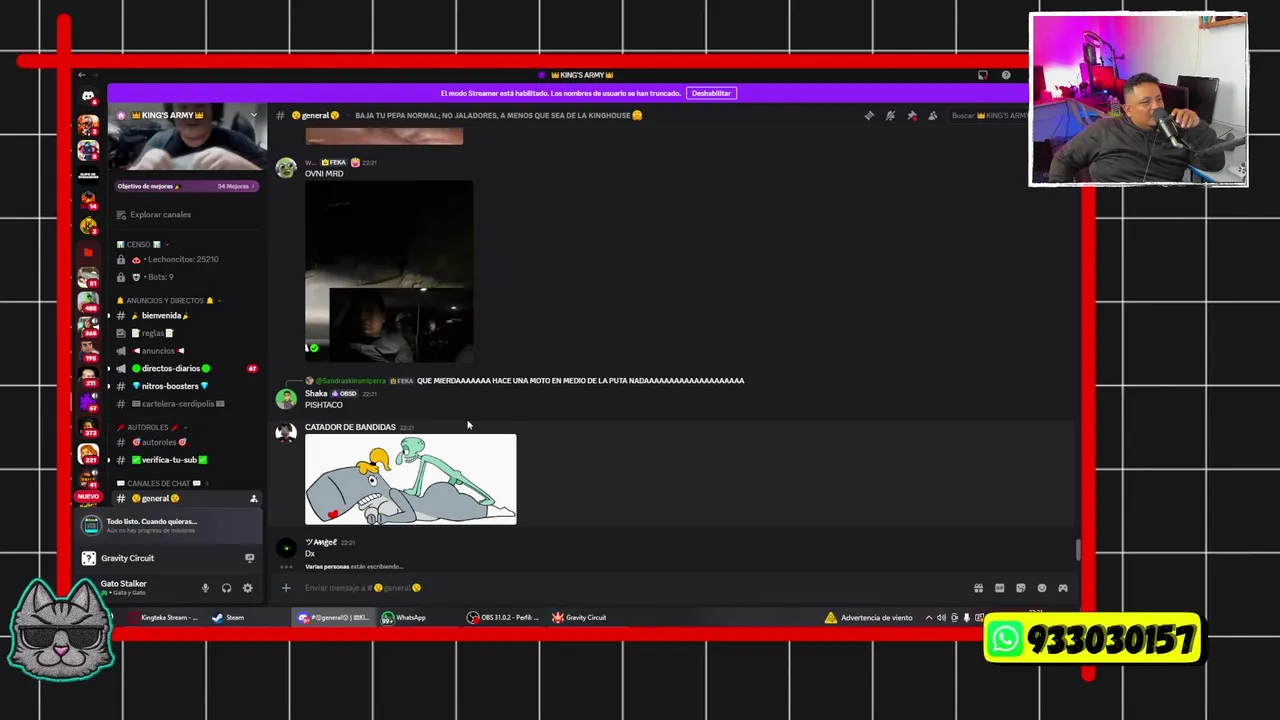This screenshot has height=720, width=1280.
Task: Open the Todo listo missions card
Action: [170, 525]
